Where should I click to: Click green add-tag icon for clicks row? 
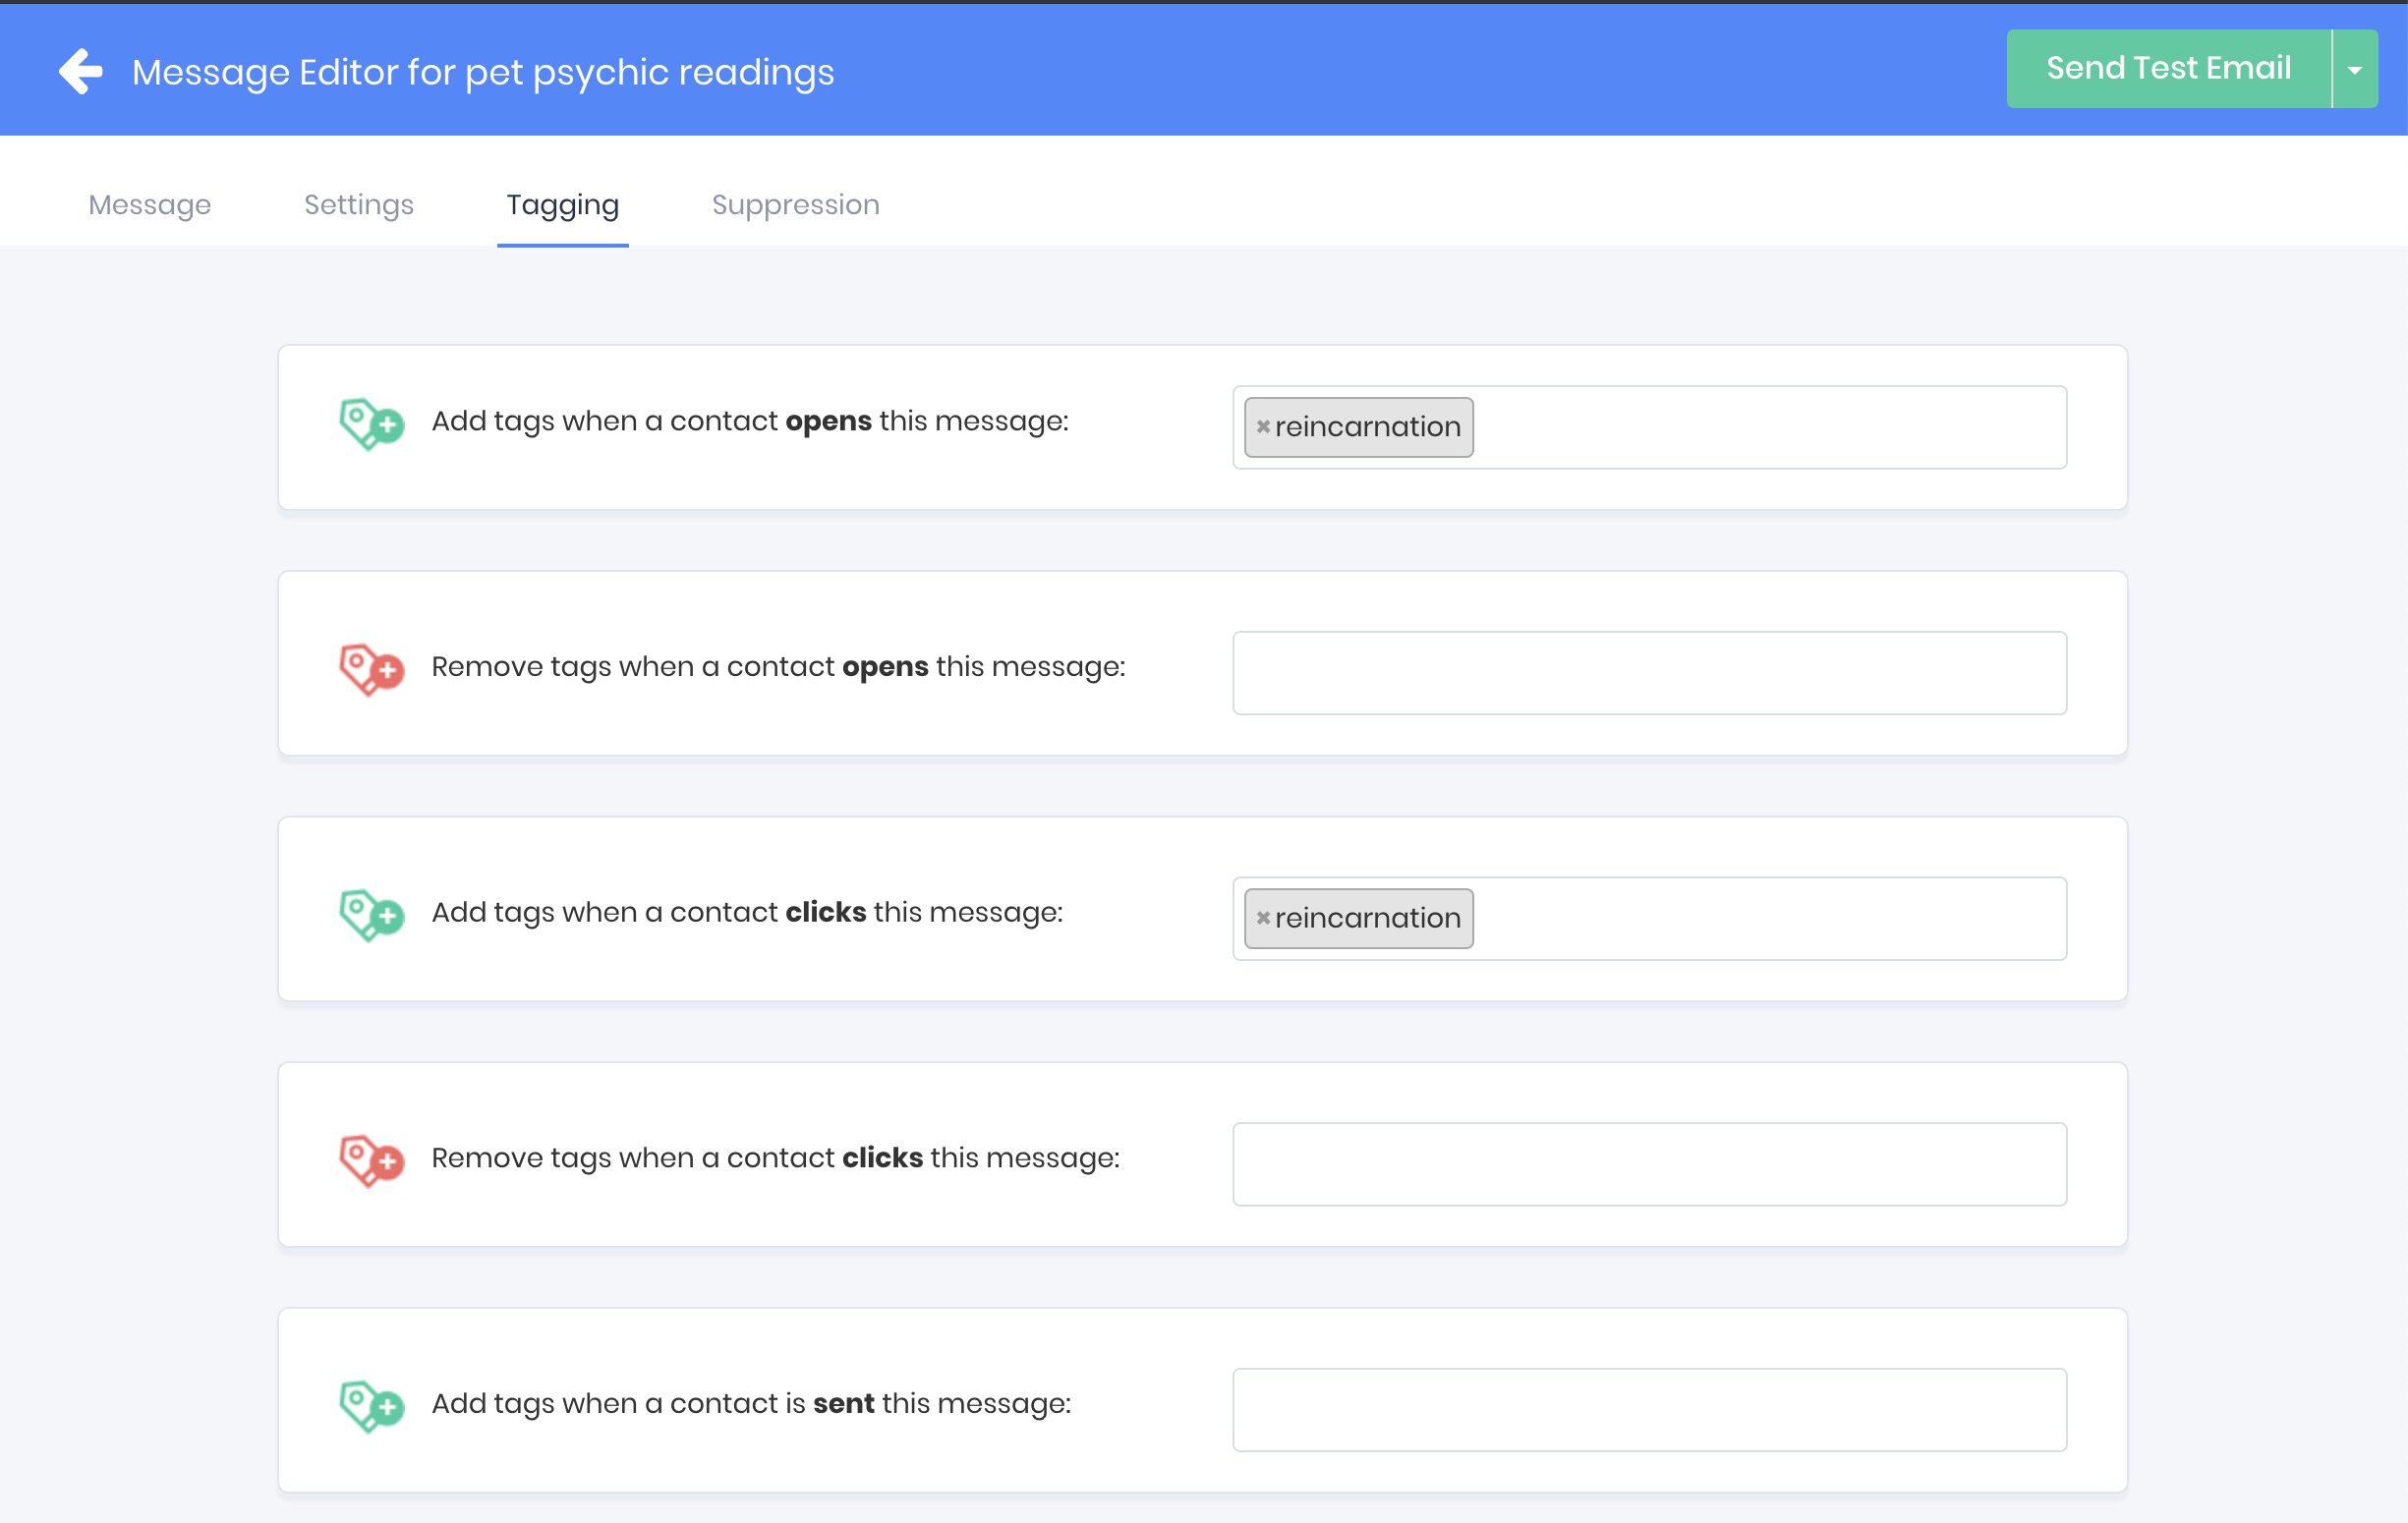click(x=371, y=915)
